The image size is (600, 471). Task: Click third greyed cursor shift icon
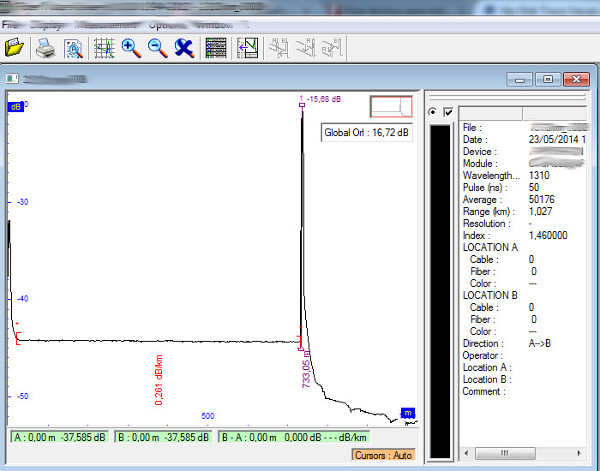(332, 48)
